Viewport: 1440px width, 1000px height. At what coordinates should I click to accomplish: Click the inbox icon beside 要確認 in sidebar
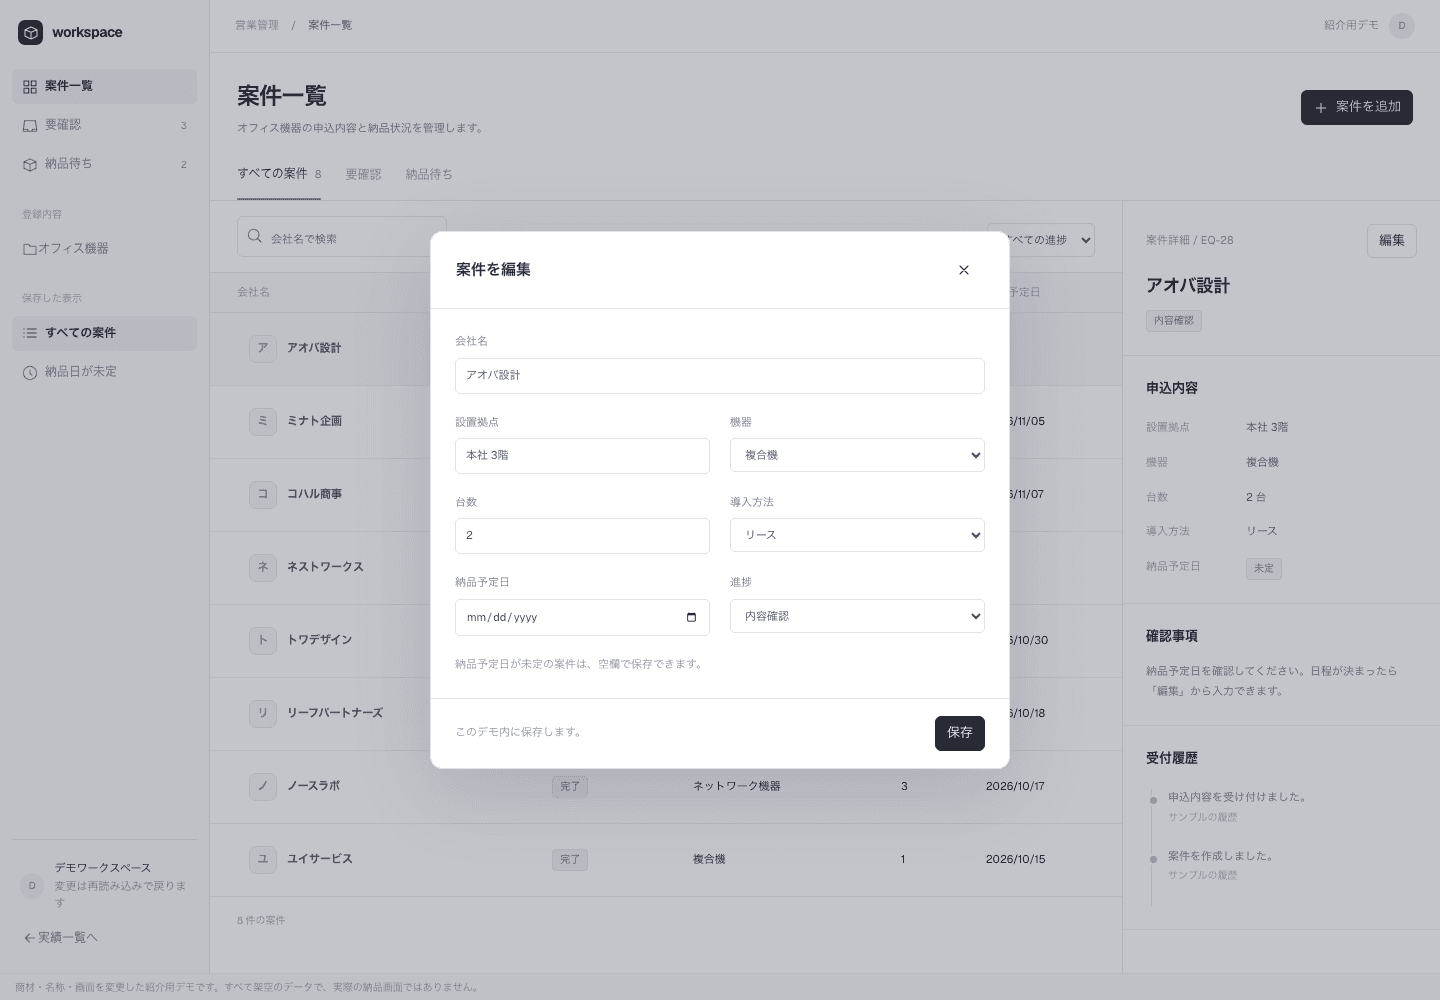point(30,126)
